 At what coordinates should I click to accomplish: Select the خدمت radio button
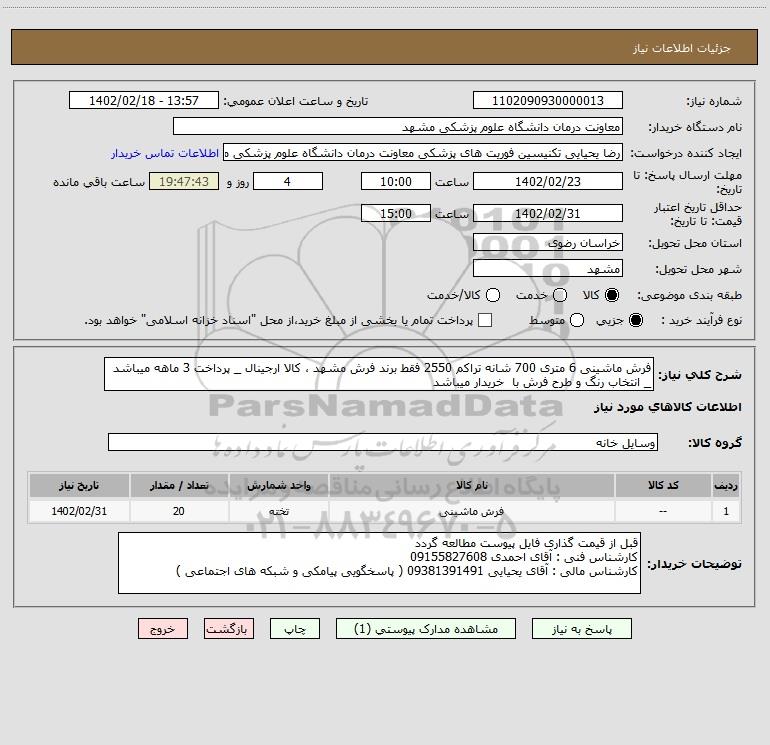560,295
